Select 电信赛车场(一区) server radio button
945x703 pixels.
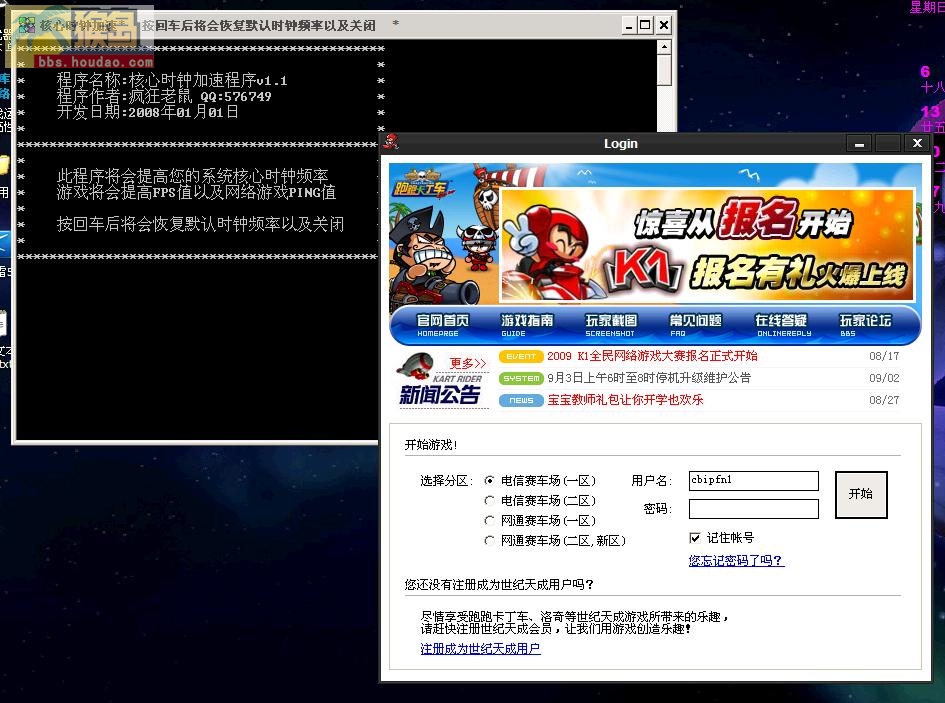point(489,481)
